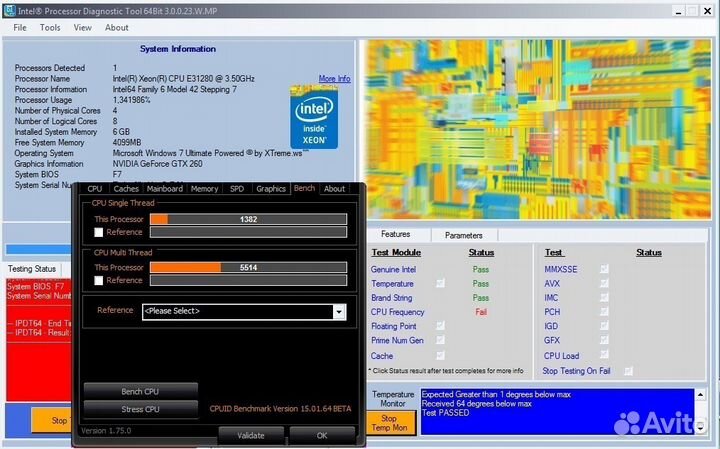Switch to the CPU tab in CPU-Z
Screen dimensions: 720x449
(95, 189)
